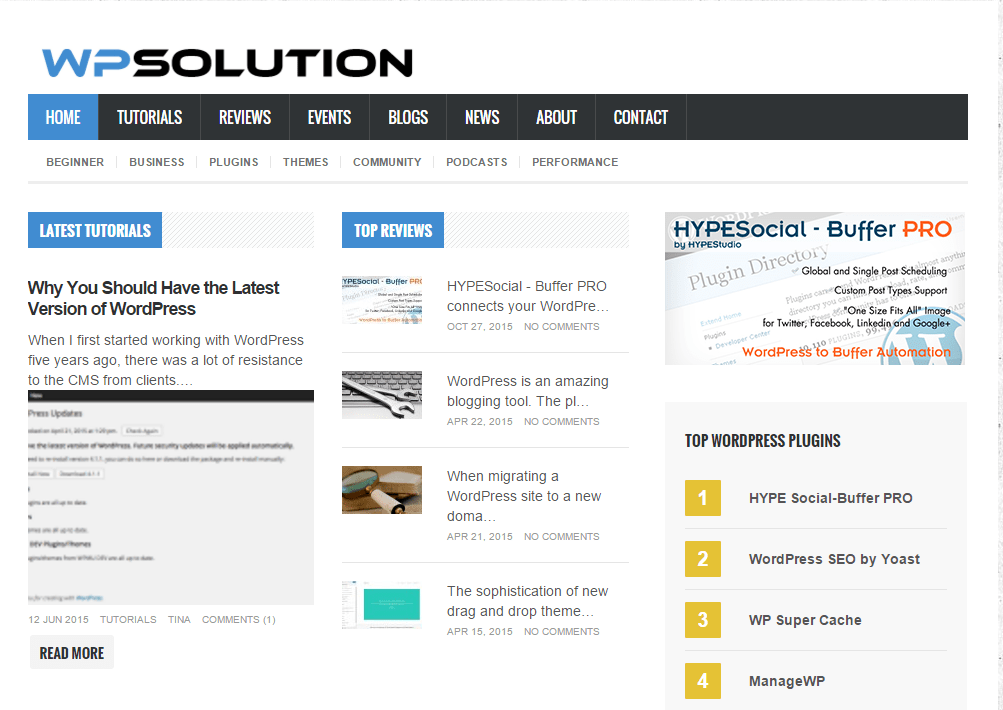Open the drag and drop theme thumbnail
This screenshot has height=710, width=1003.
[x=381, y=604]
